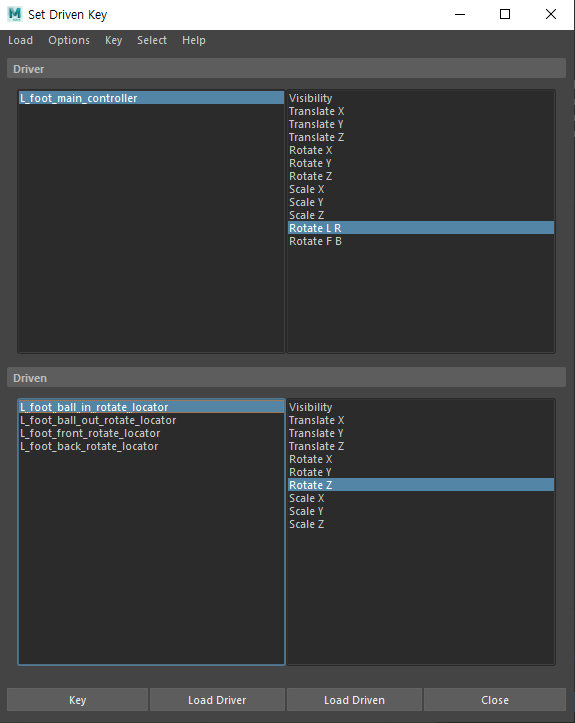Select L_foot_ball_in_rotate_locator in Driven list
This screenshot has height=723, width=575.
tap(151, 407)
